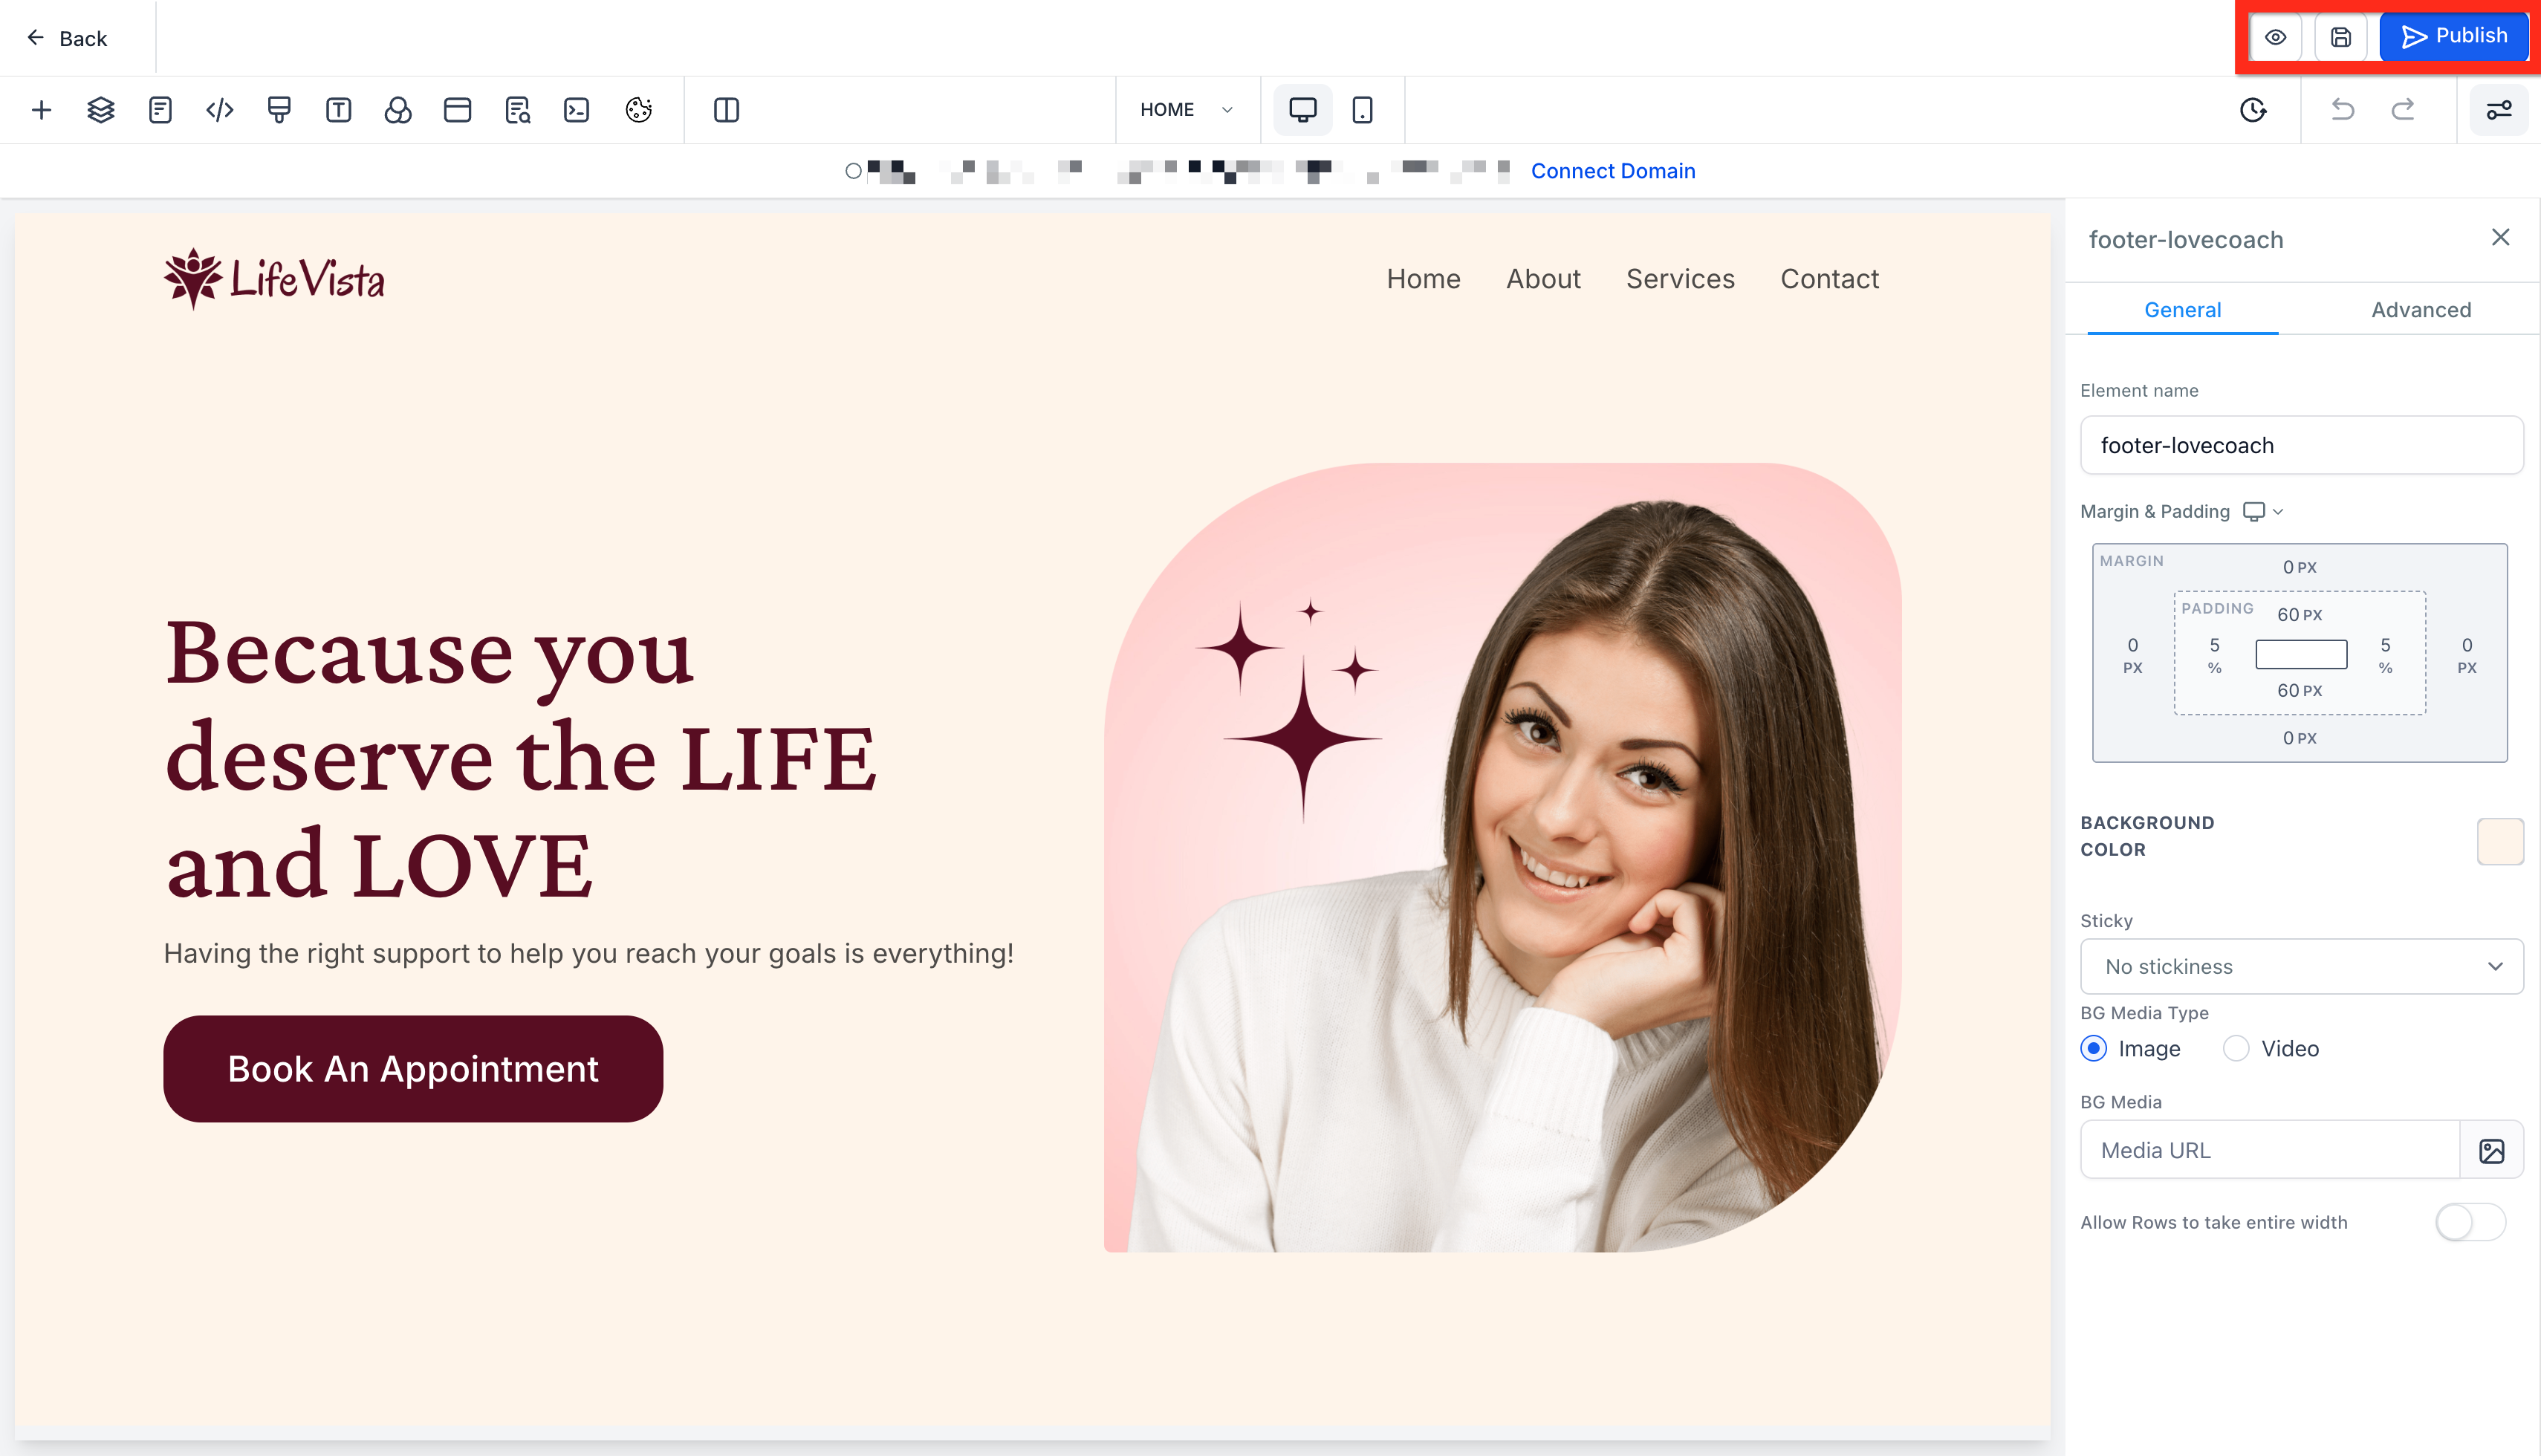Select the General tab
This screenshot has height=1456, width=2541.
coord(2182,309)
